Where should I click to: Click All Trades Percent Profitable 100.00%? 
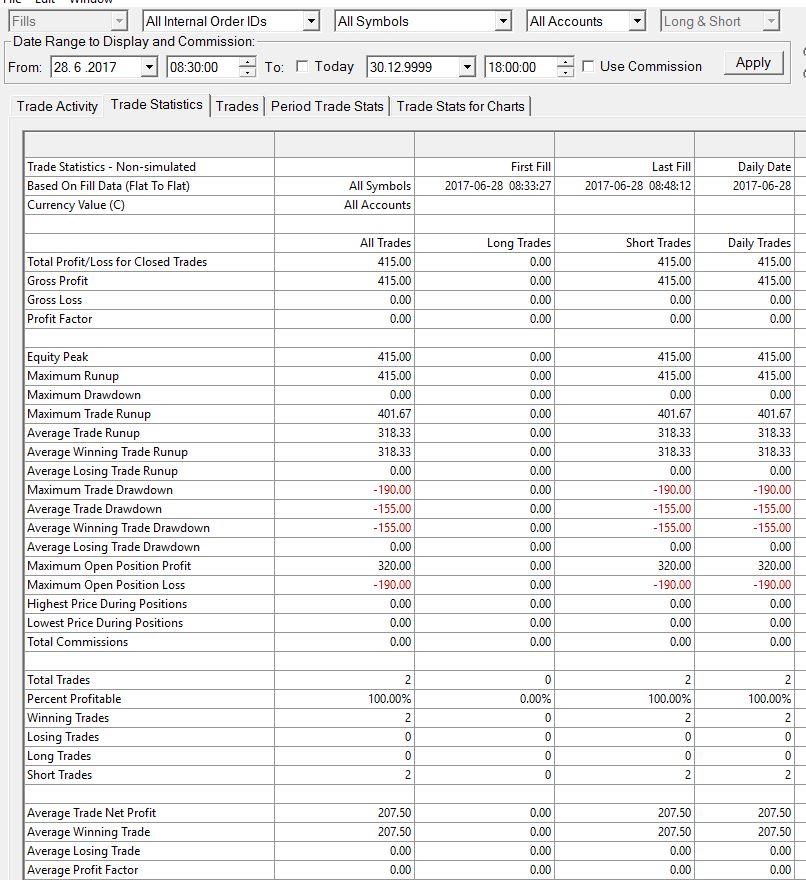point(390,699)
